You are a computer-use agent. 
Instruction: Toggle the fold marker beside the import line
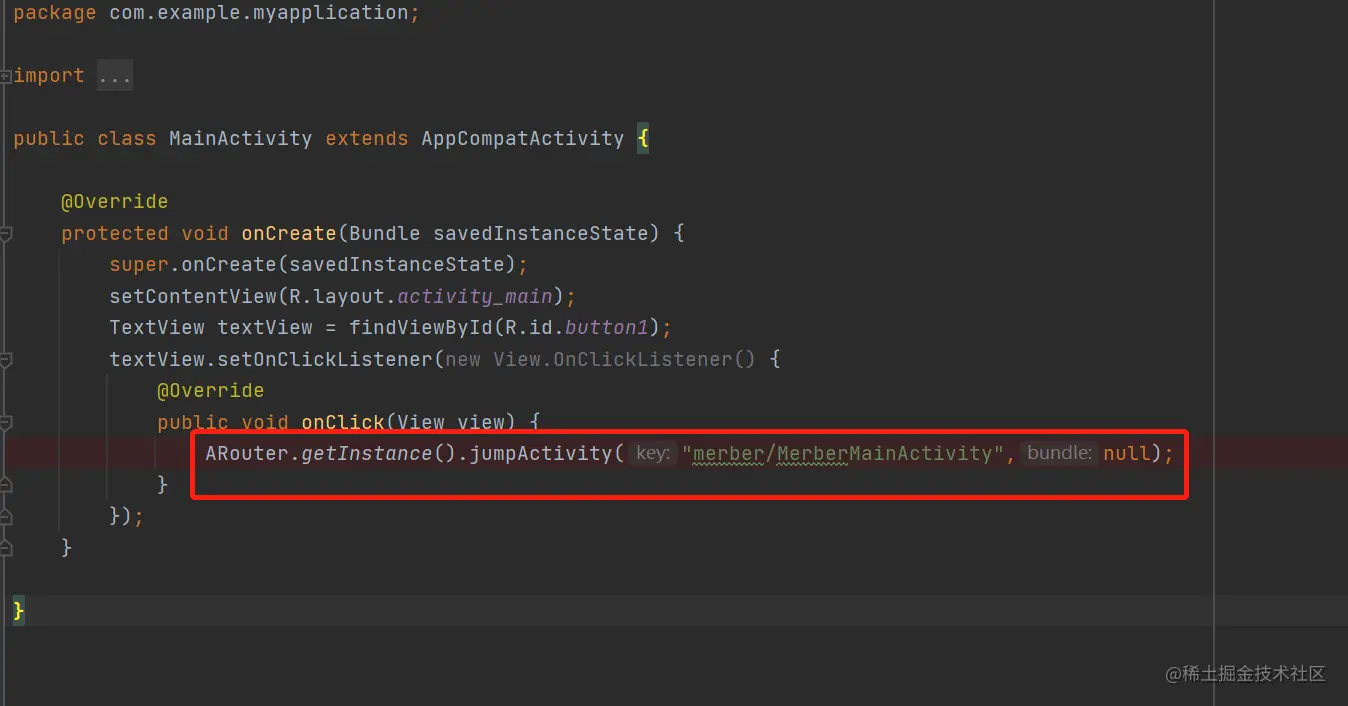[6, 76]
